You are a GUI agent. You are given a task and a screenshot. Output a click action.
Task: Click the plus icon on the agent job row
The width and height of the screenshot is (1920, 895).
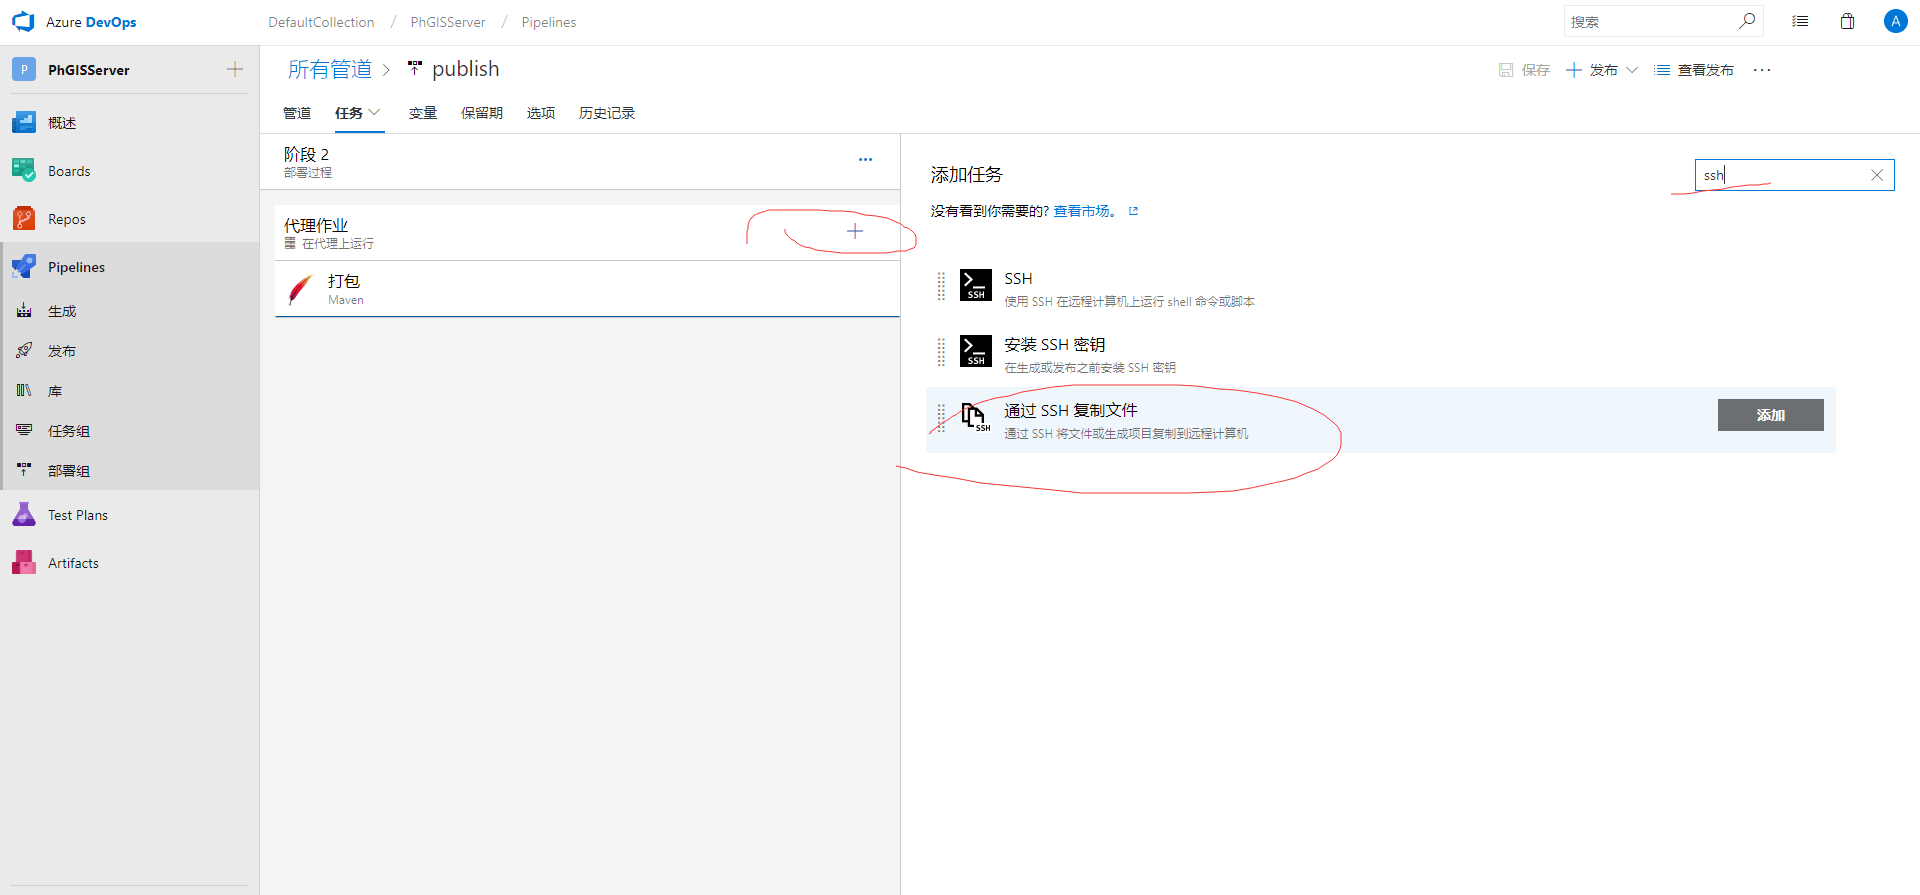pos(855,232)
